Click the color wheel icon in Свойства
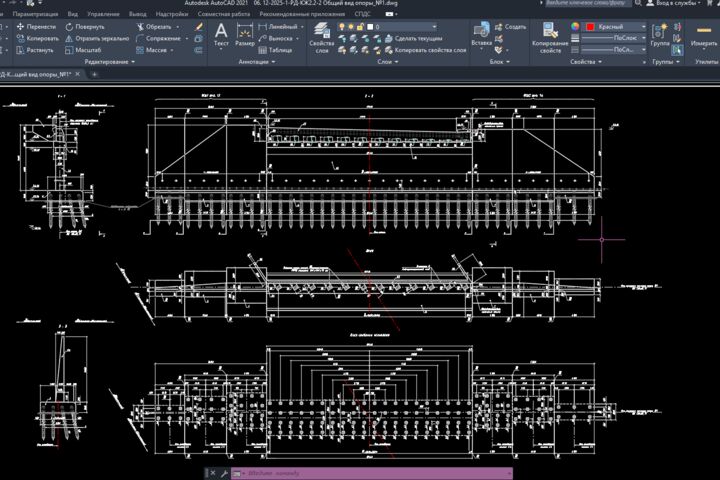 coord(575,27)
